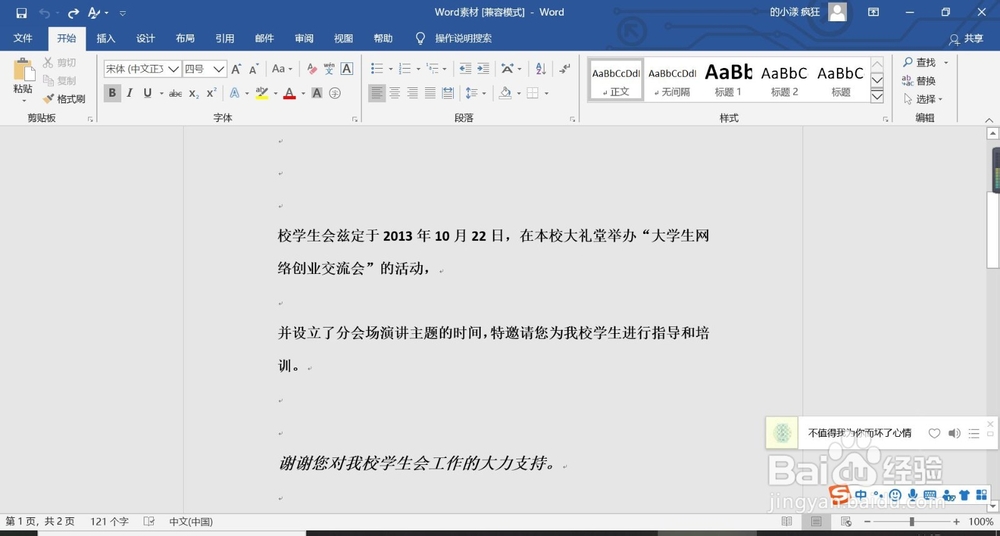Viewport: 1000px width, 536px height.
Task: Open the font name dropdown (宋体)
Action: [173, 69]
